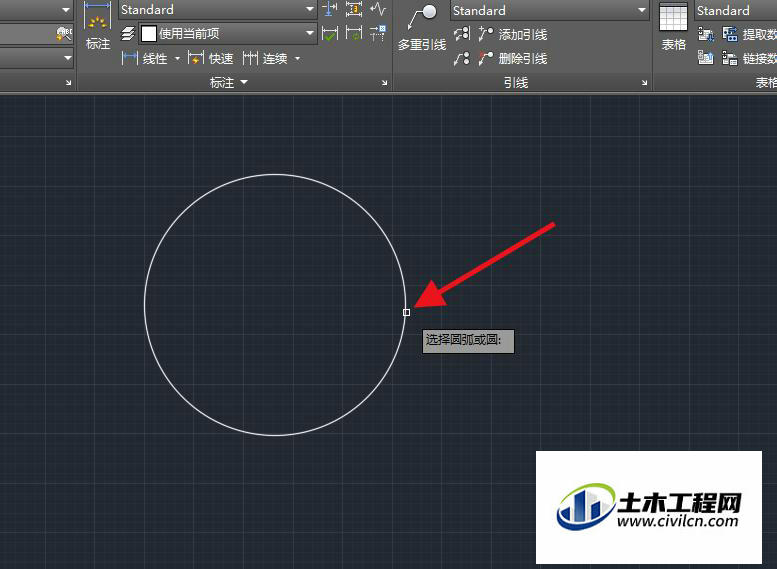Click the 快速 label

pyautogui.click(x=221, y=58)
